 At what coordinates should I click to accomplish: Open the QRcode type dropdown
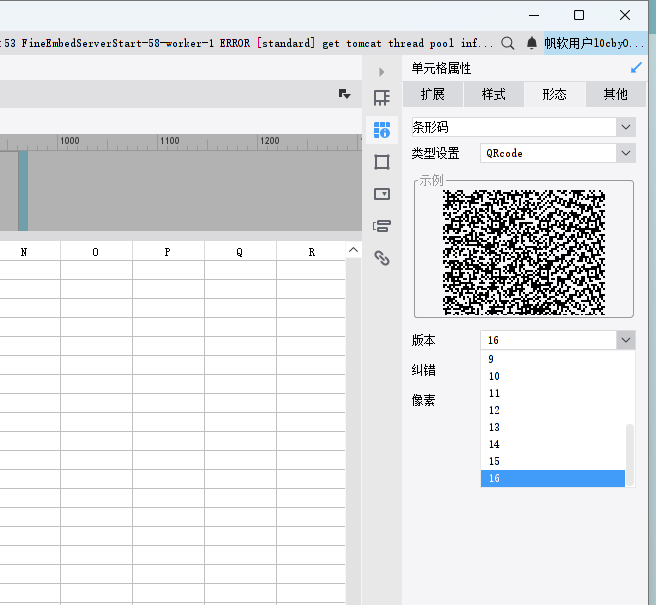[x=558, y=153]
